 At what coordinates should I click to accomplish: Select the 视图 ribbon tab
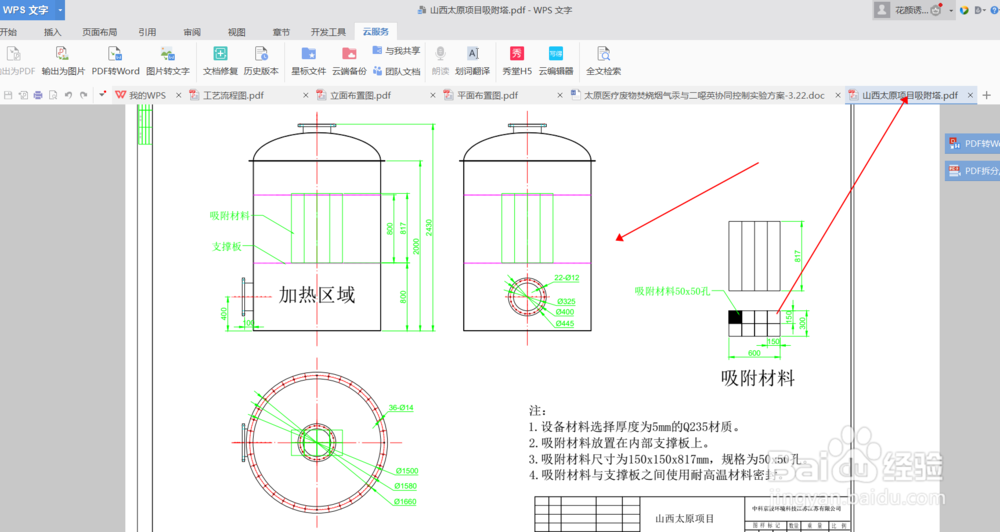(237, 31)
